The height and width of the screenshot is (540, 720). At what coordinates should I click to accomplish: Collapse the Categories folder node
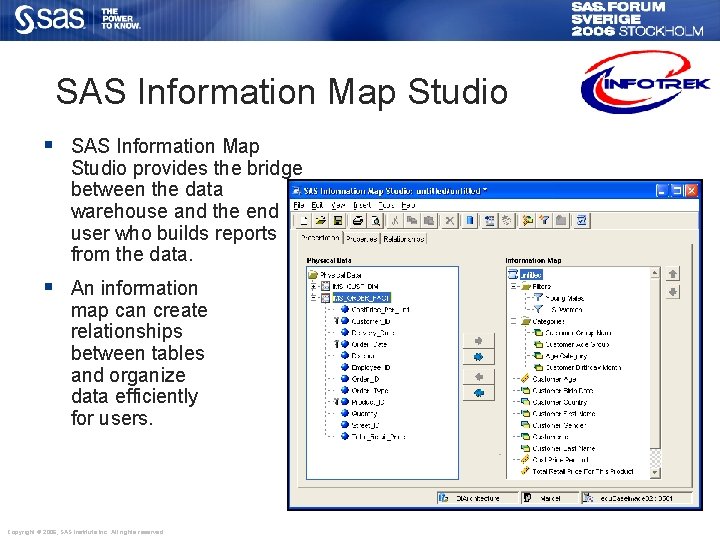point(514,321)
